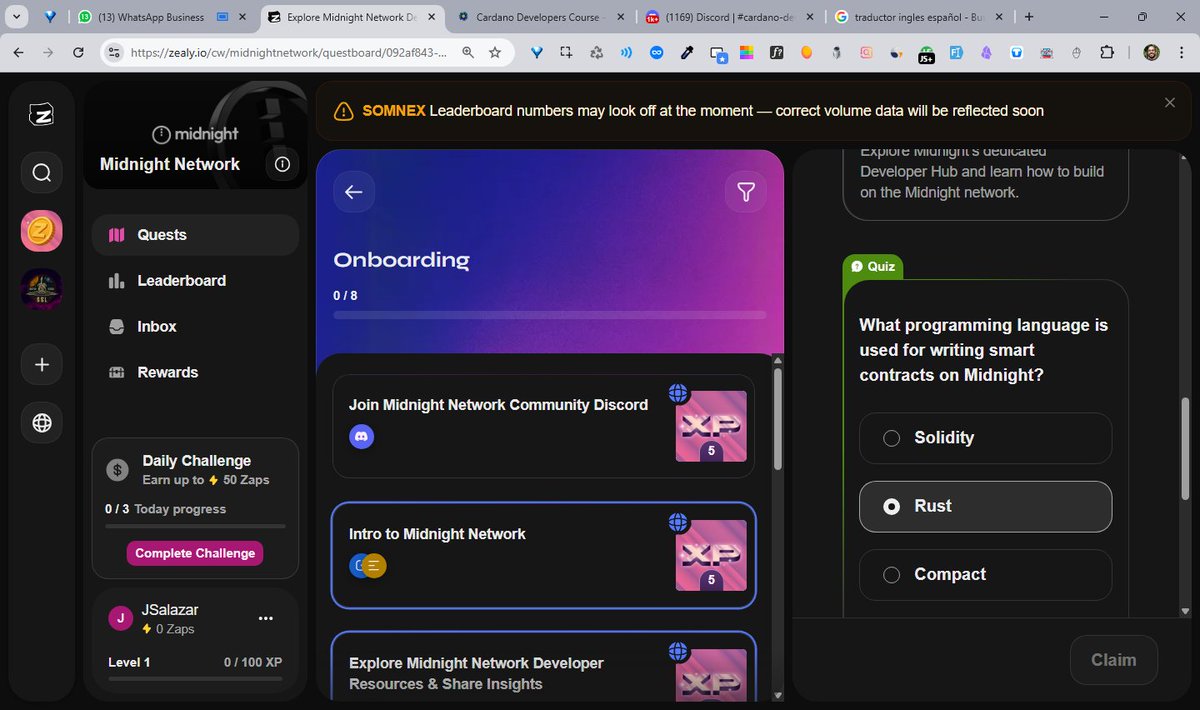Screen dimensions: 1200x710
Task: Open the globe explore icon in sidebar
Action: coord(41,423)
